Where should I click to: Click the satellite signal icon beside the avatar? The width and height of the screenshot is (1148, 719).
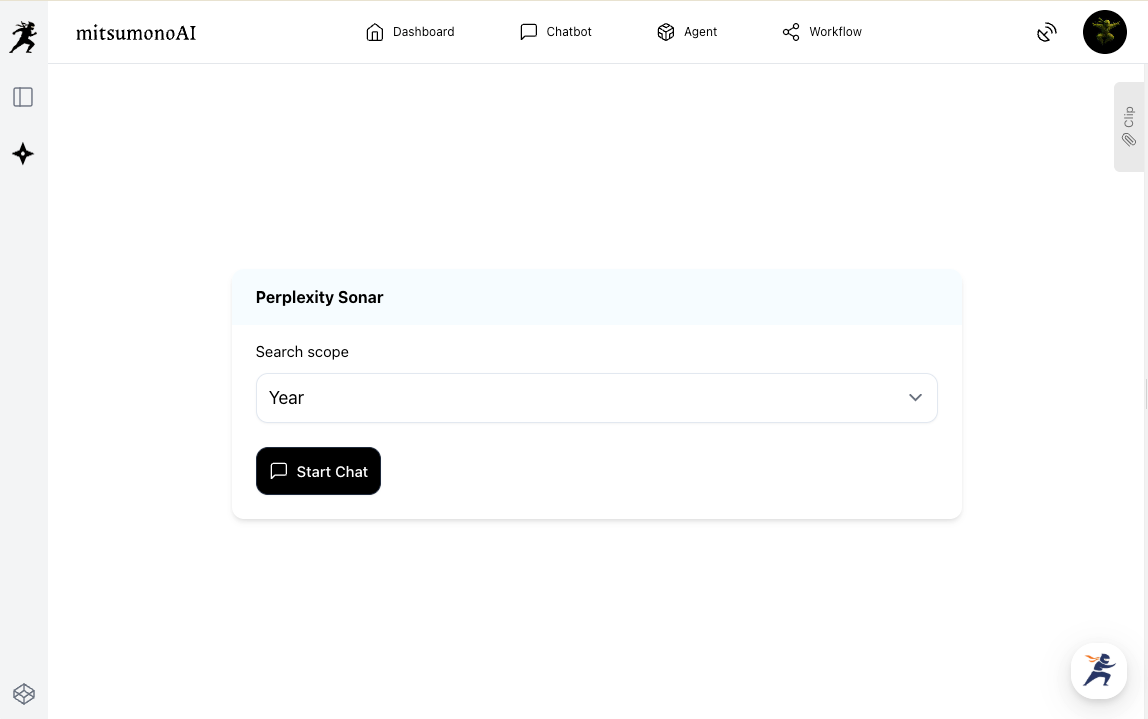coord(1047,33)
